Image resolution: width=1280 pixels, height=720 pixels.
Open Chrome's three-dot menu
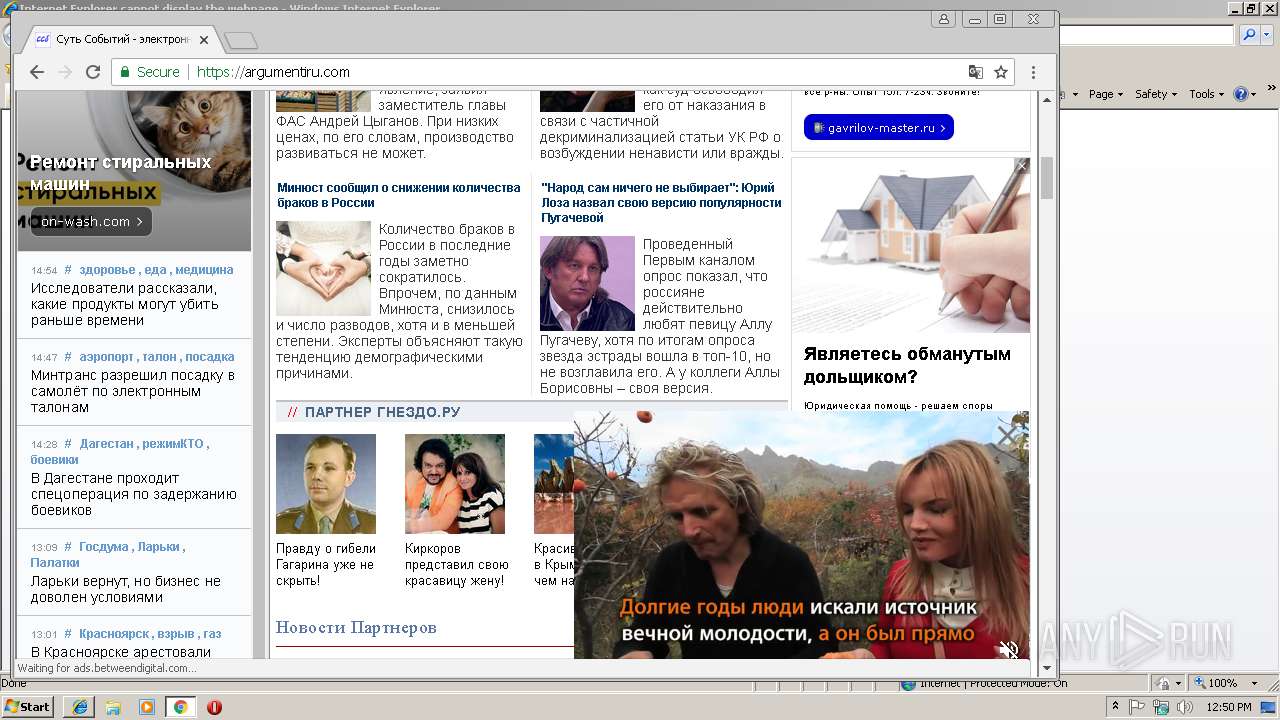[x=1033, y=72]
